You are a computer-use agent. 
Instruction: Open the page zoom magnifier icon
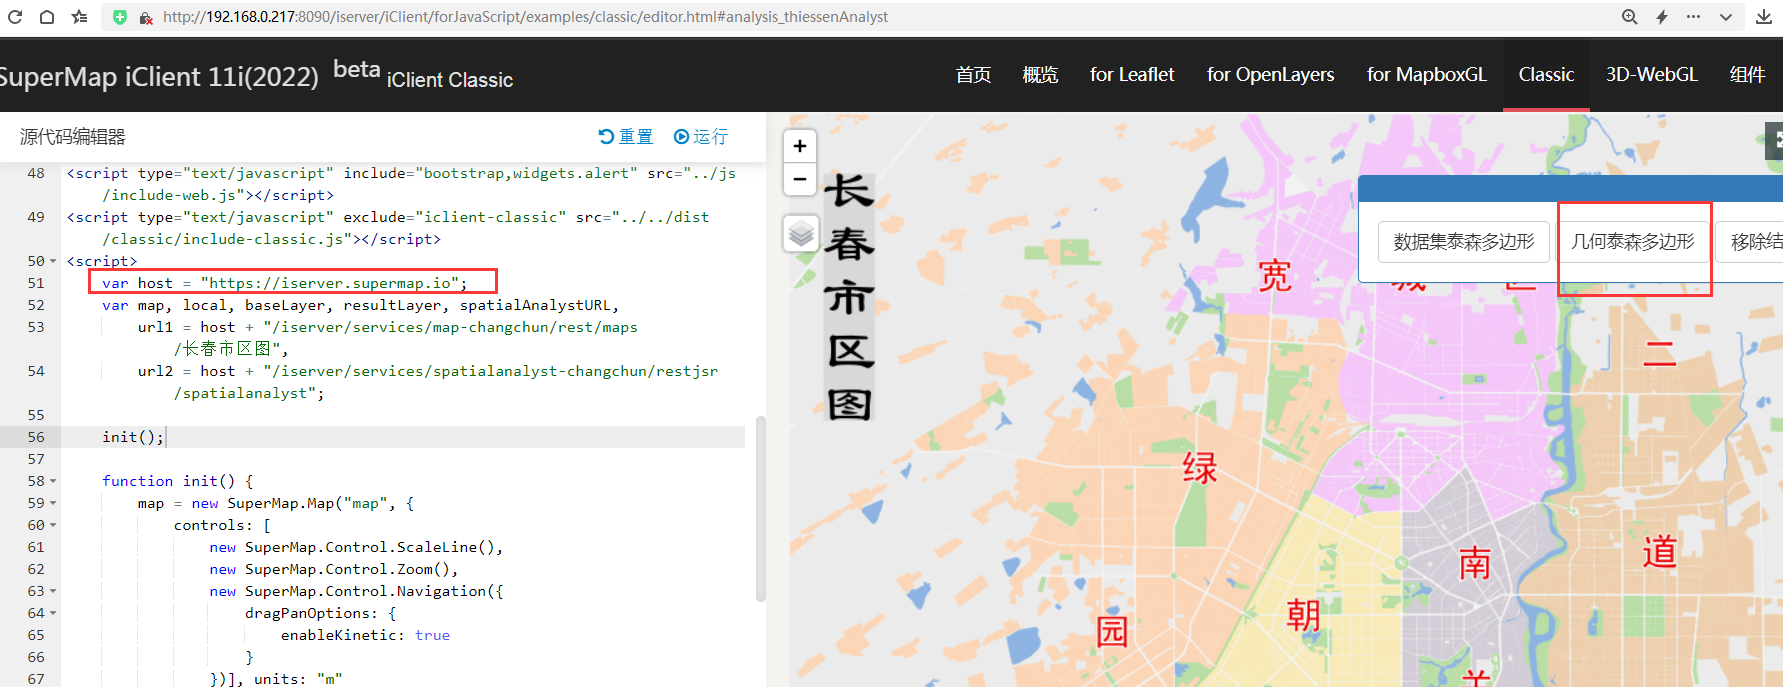(x=1630, y=17)
